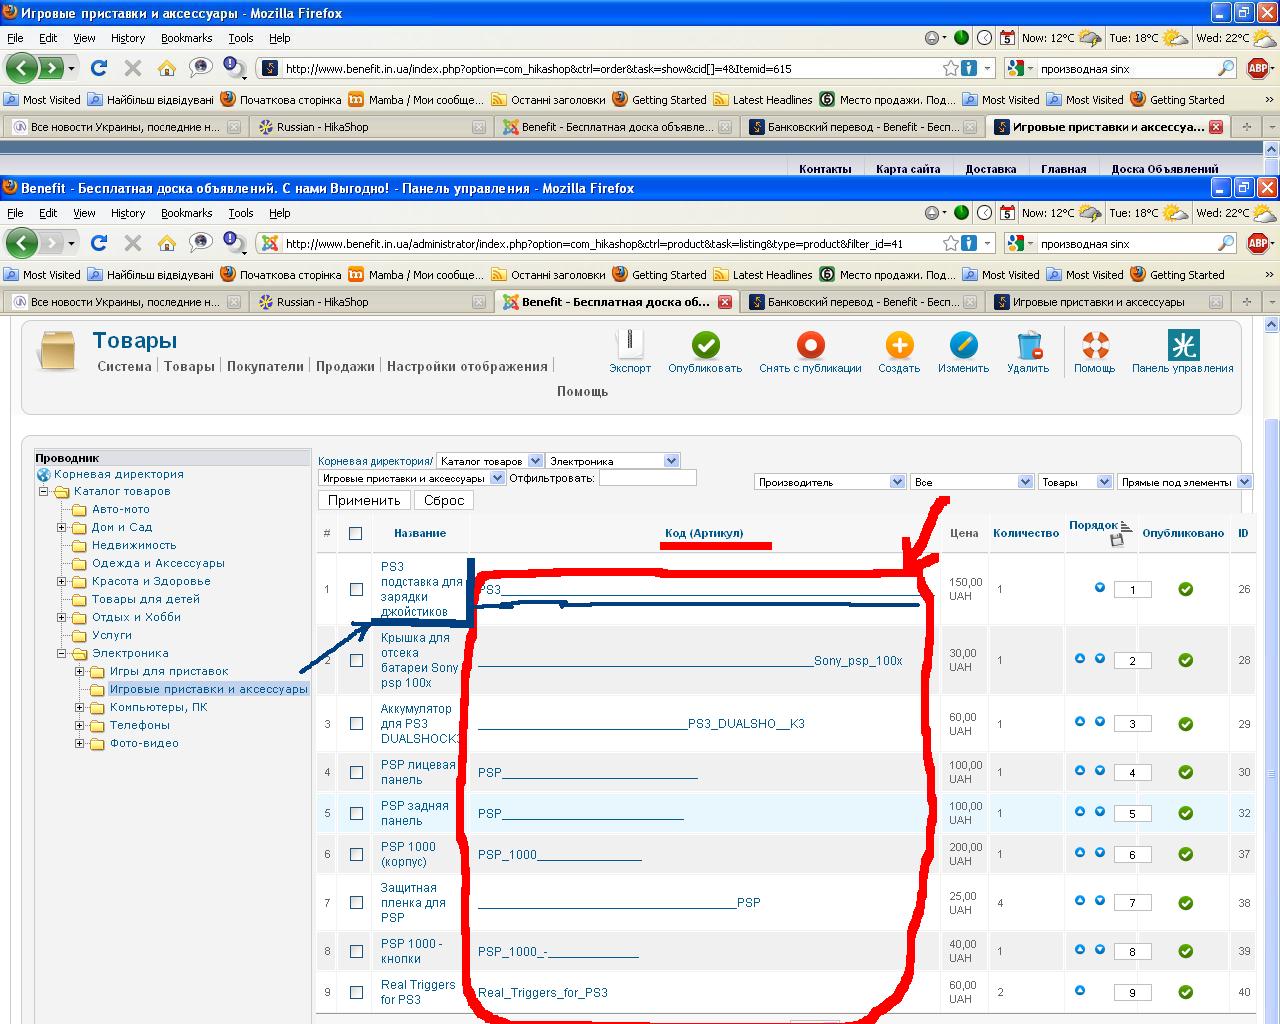Open the Производитель filter dropdown
This screenshot has width=1280, height=1024.
pyautogui.click(x=830, y=482)
